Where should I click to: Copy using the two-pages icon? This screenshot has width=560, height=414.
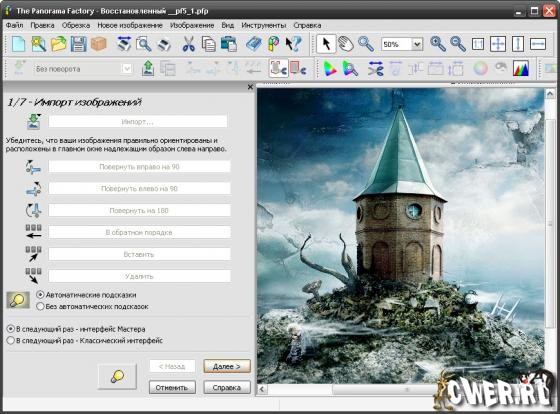coord(209,44)
